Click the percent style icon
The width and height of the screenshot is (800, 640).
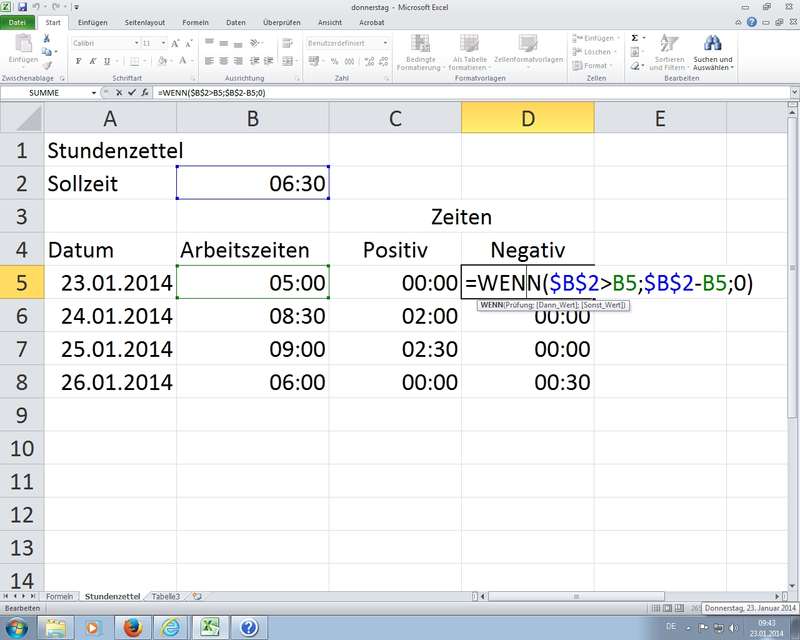pos(334,61)
